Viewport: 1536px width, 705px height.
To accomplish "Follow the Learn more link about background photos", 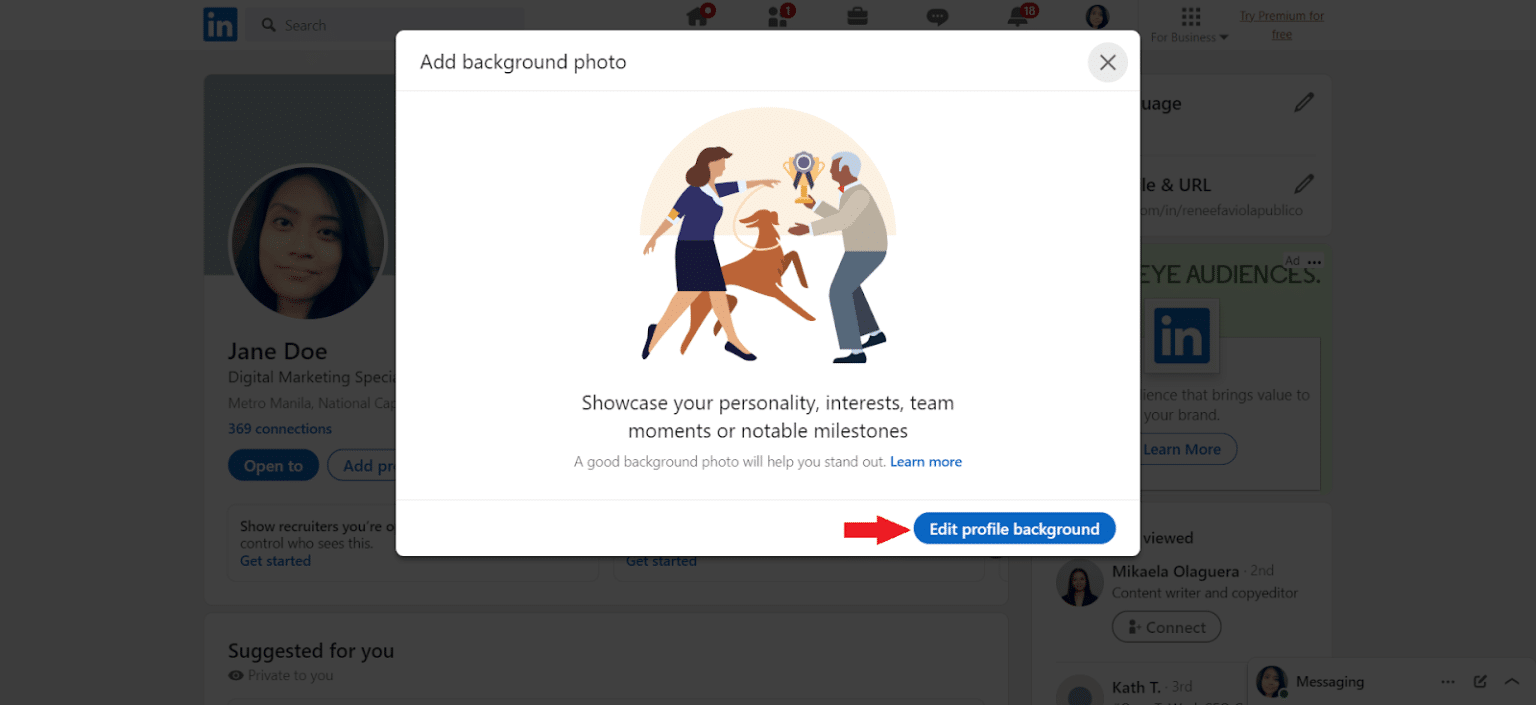I will click(x=926, y=461).
